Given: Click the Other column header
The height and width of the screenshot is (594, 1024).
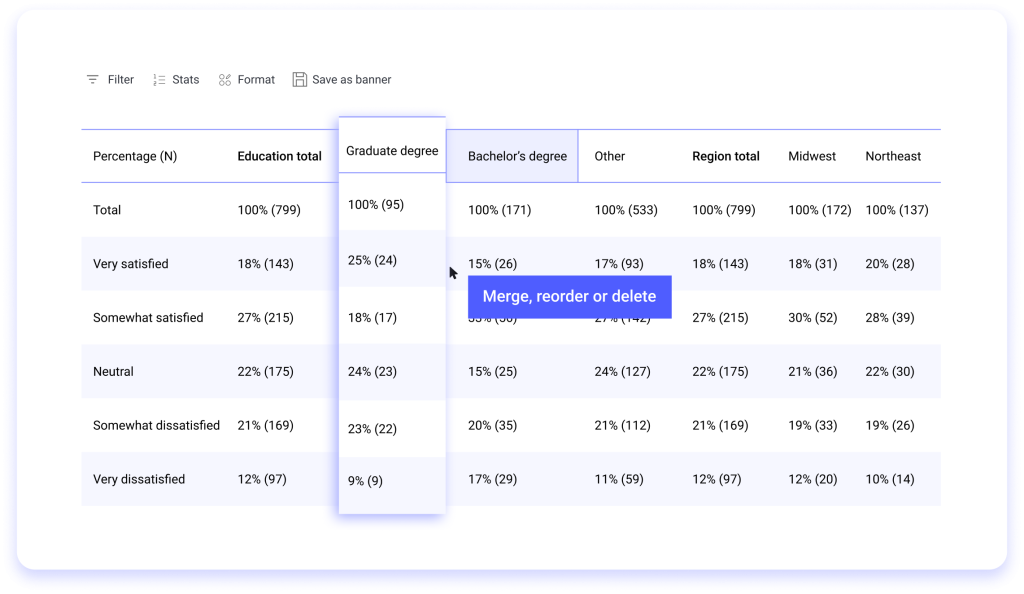Looking at the screenshot, I should (610, 157).
